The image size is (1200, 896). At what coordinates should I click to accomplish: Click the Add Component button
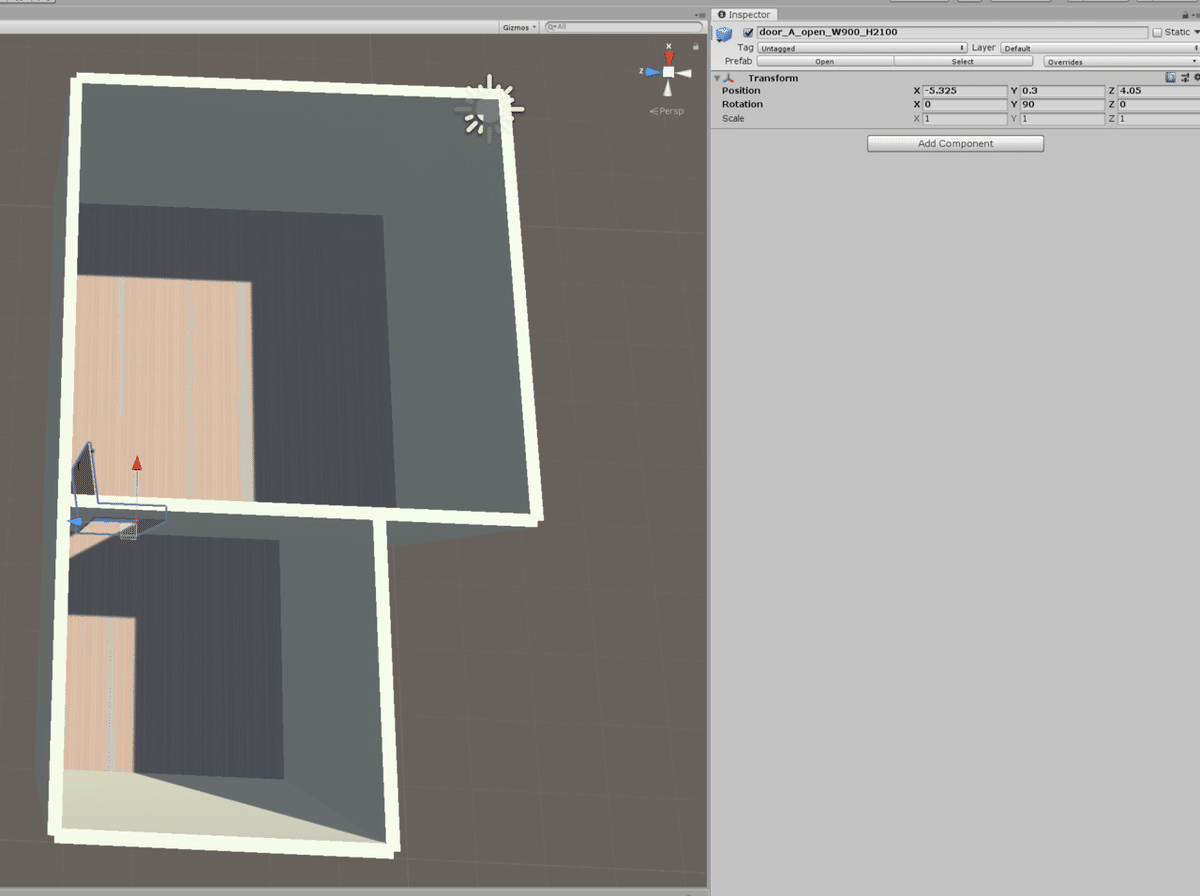[x=955, y=144]
